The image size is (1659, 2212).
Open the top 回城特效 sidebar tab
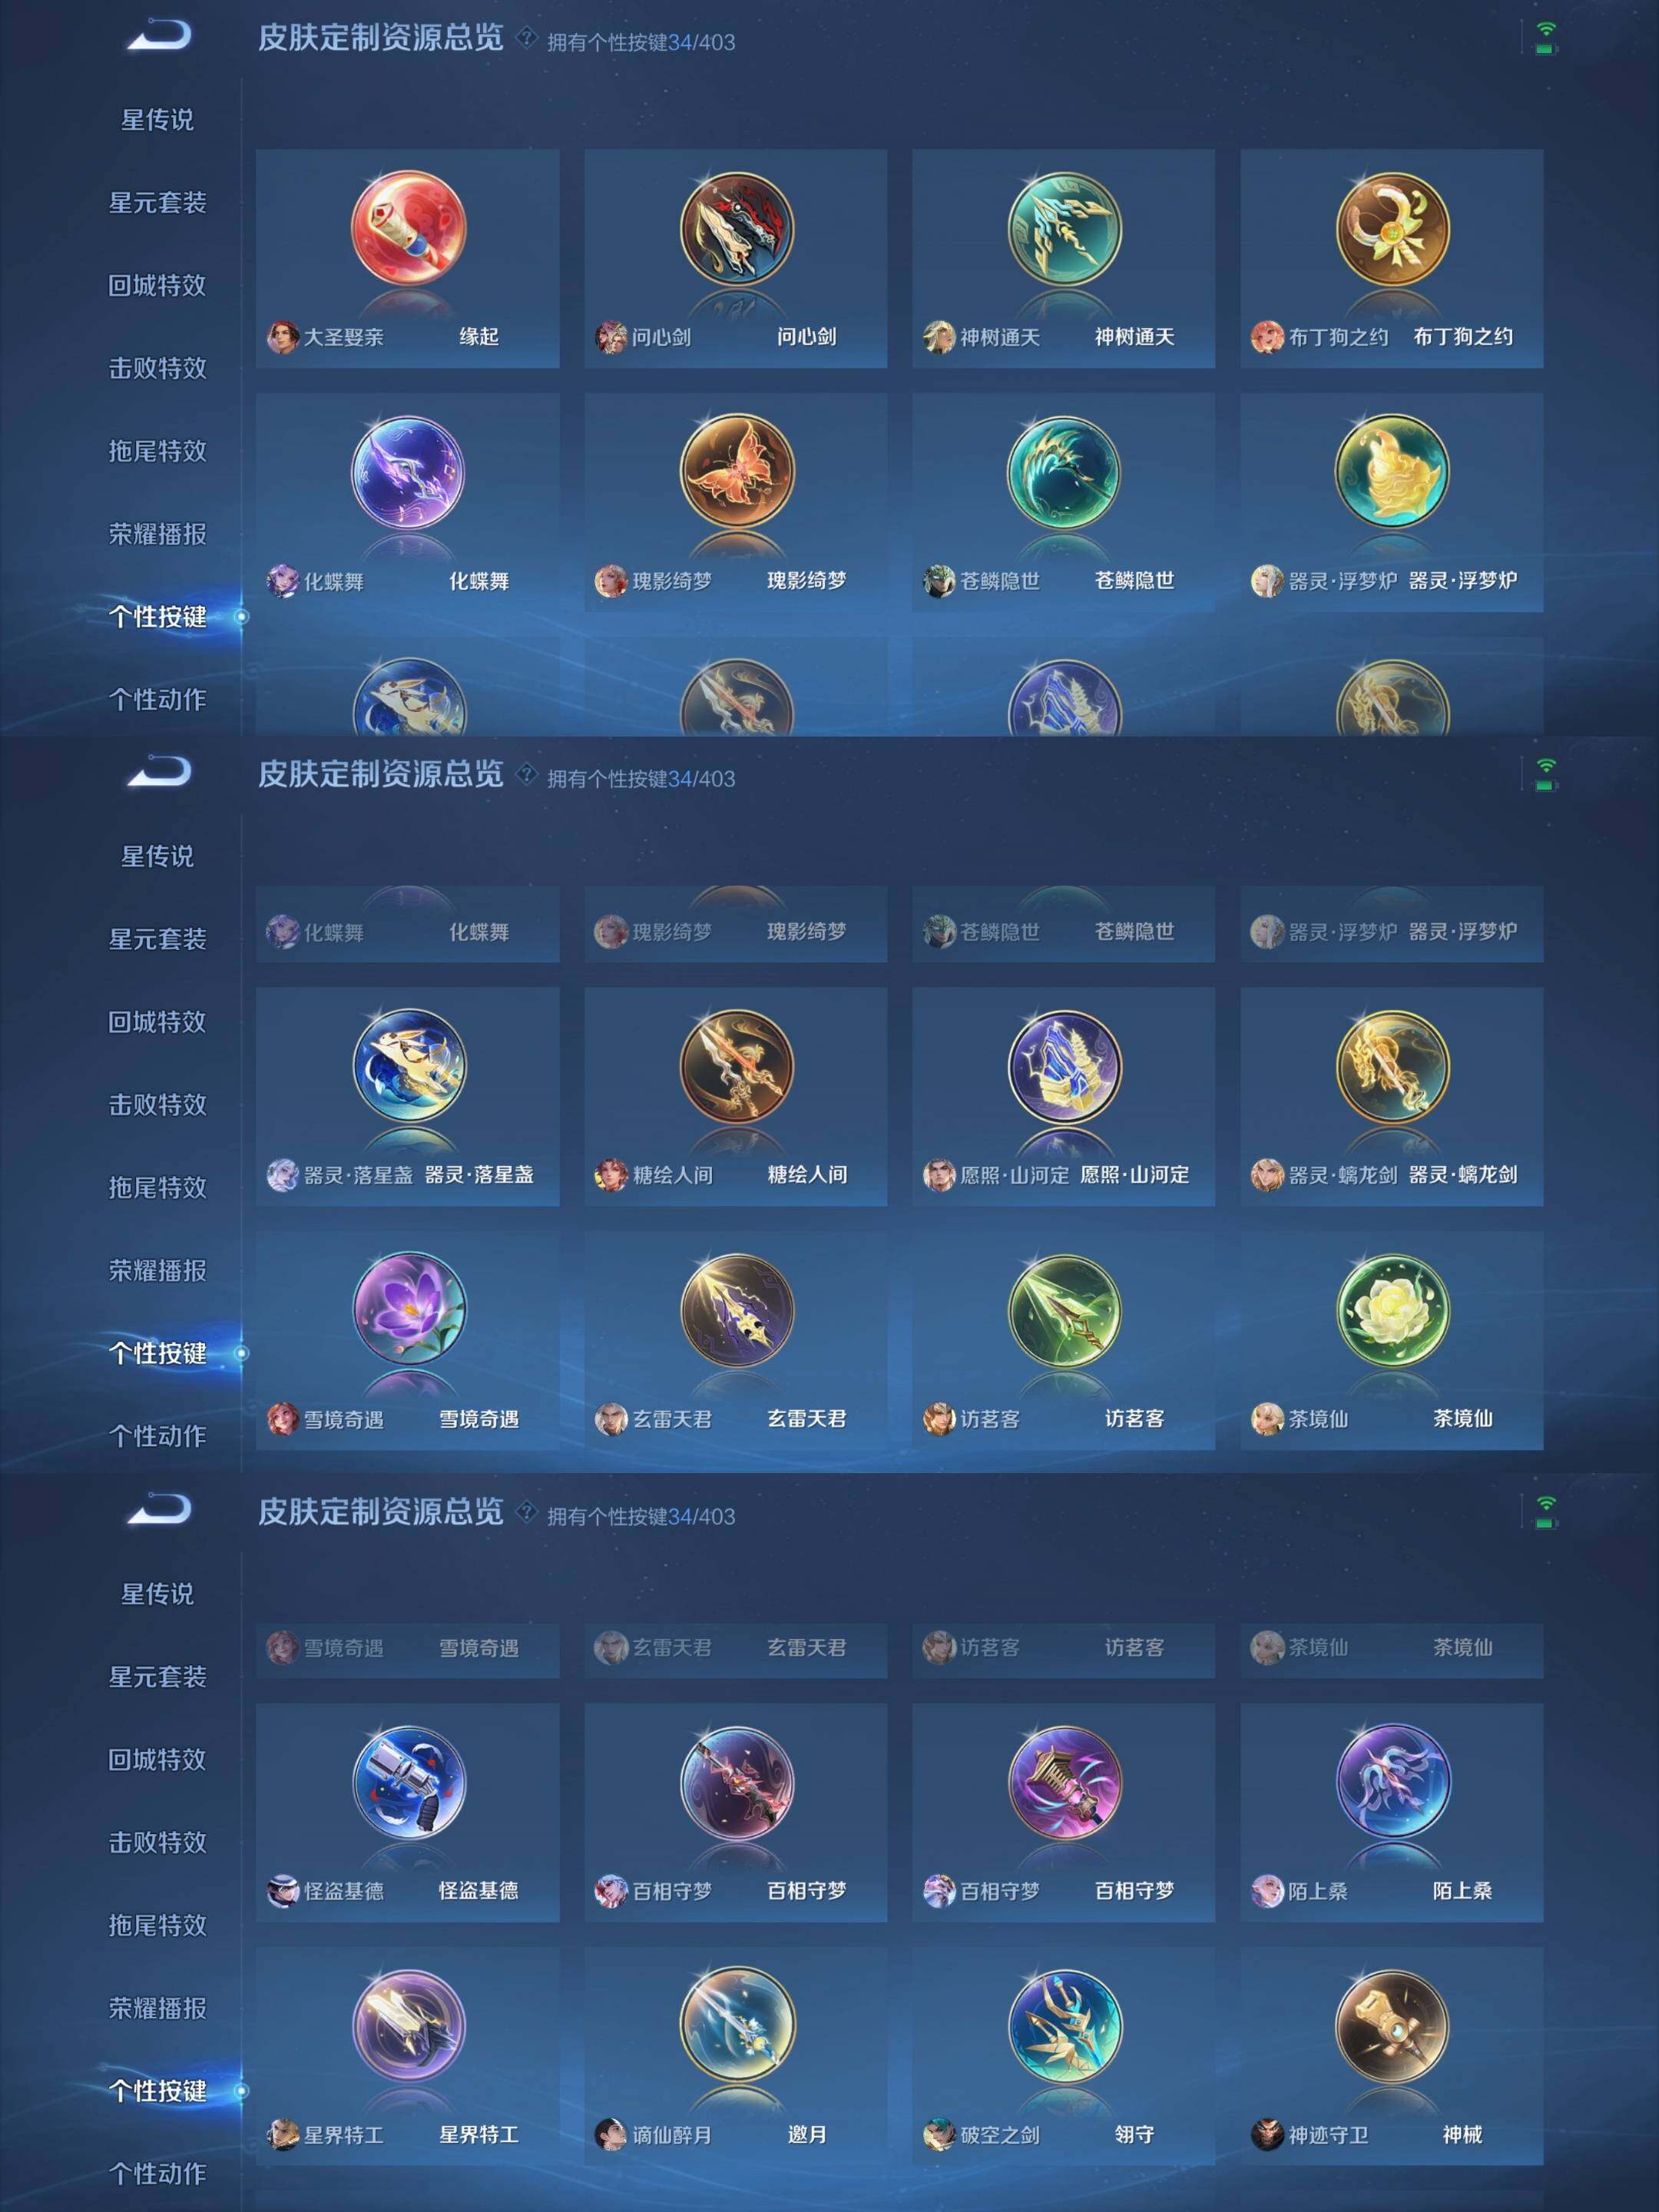click(x=157, y=285)
